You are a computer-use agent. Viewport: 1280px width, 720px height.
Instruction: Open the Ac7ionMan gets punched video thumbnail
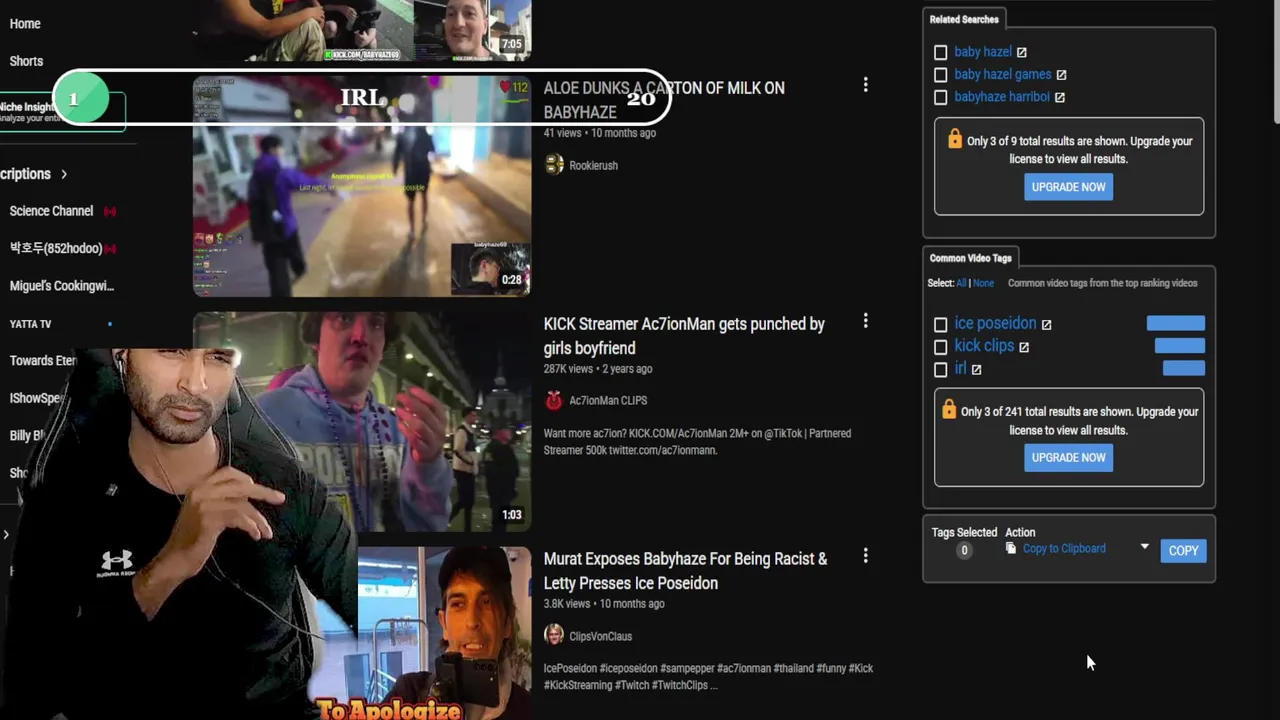[x=362, y=421]
